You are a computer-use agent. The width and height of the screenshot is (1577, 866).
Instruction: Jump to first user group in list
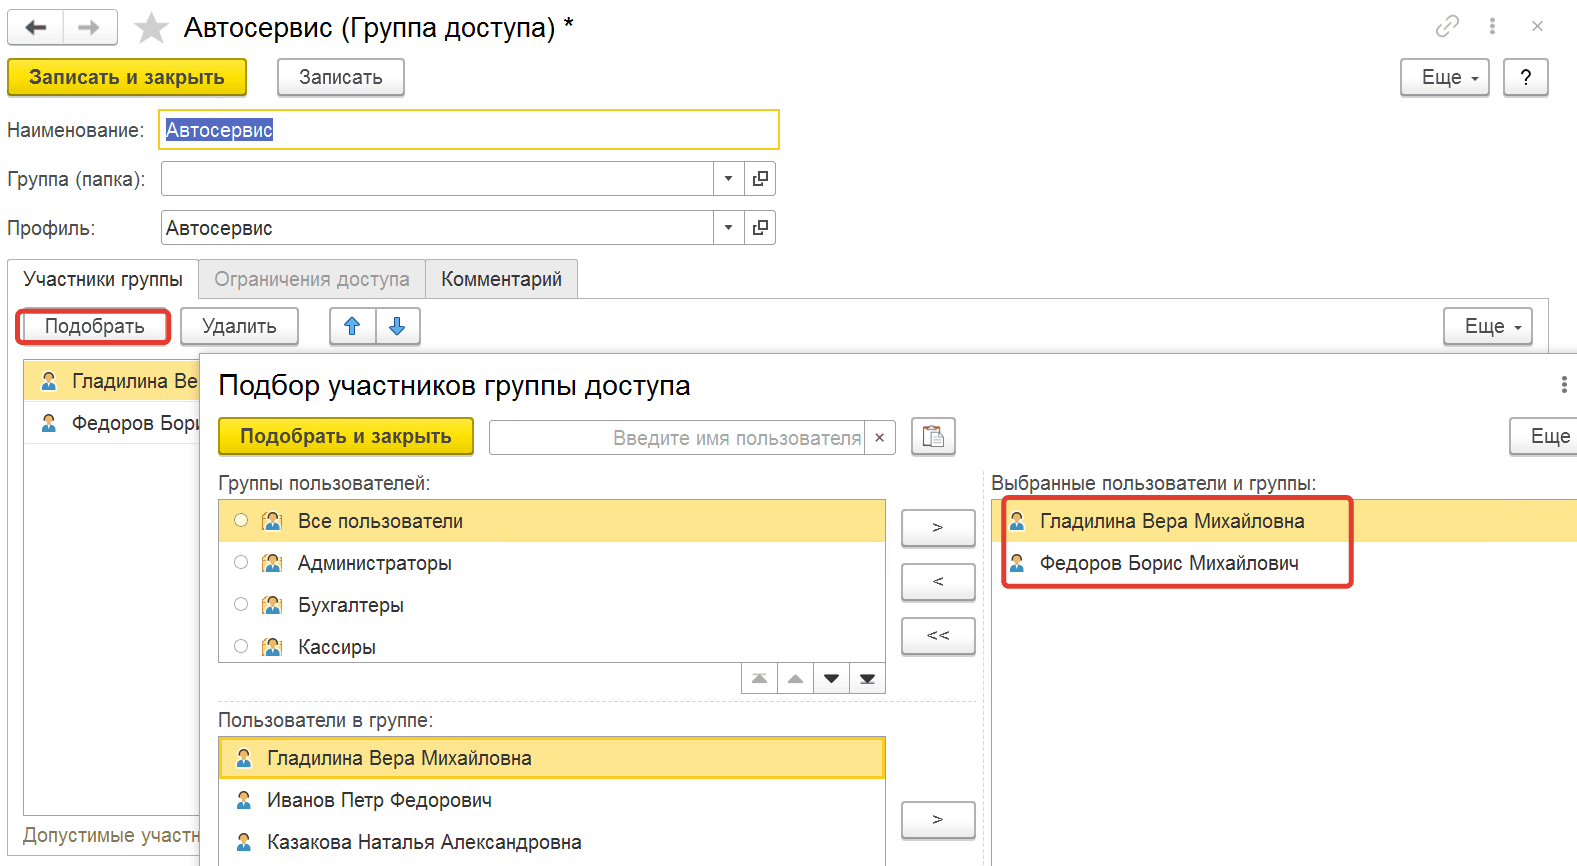(760, 679)
